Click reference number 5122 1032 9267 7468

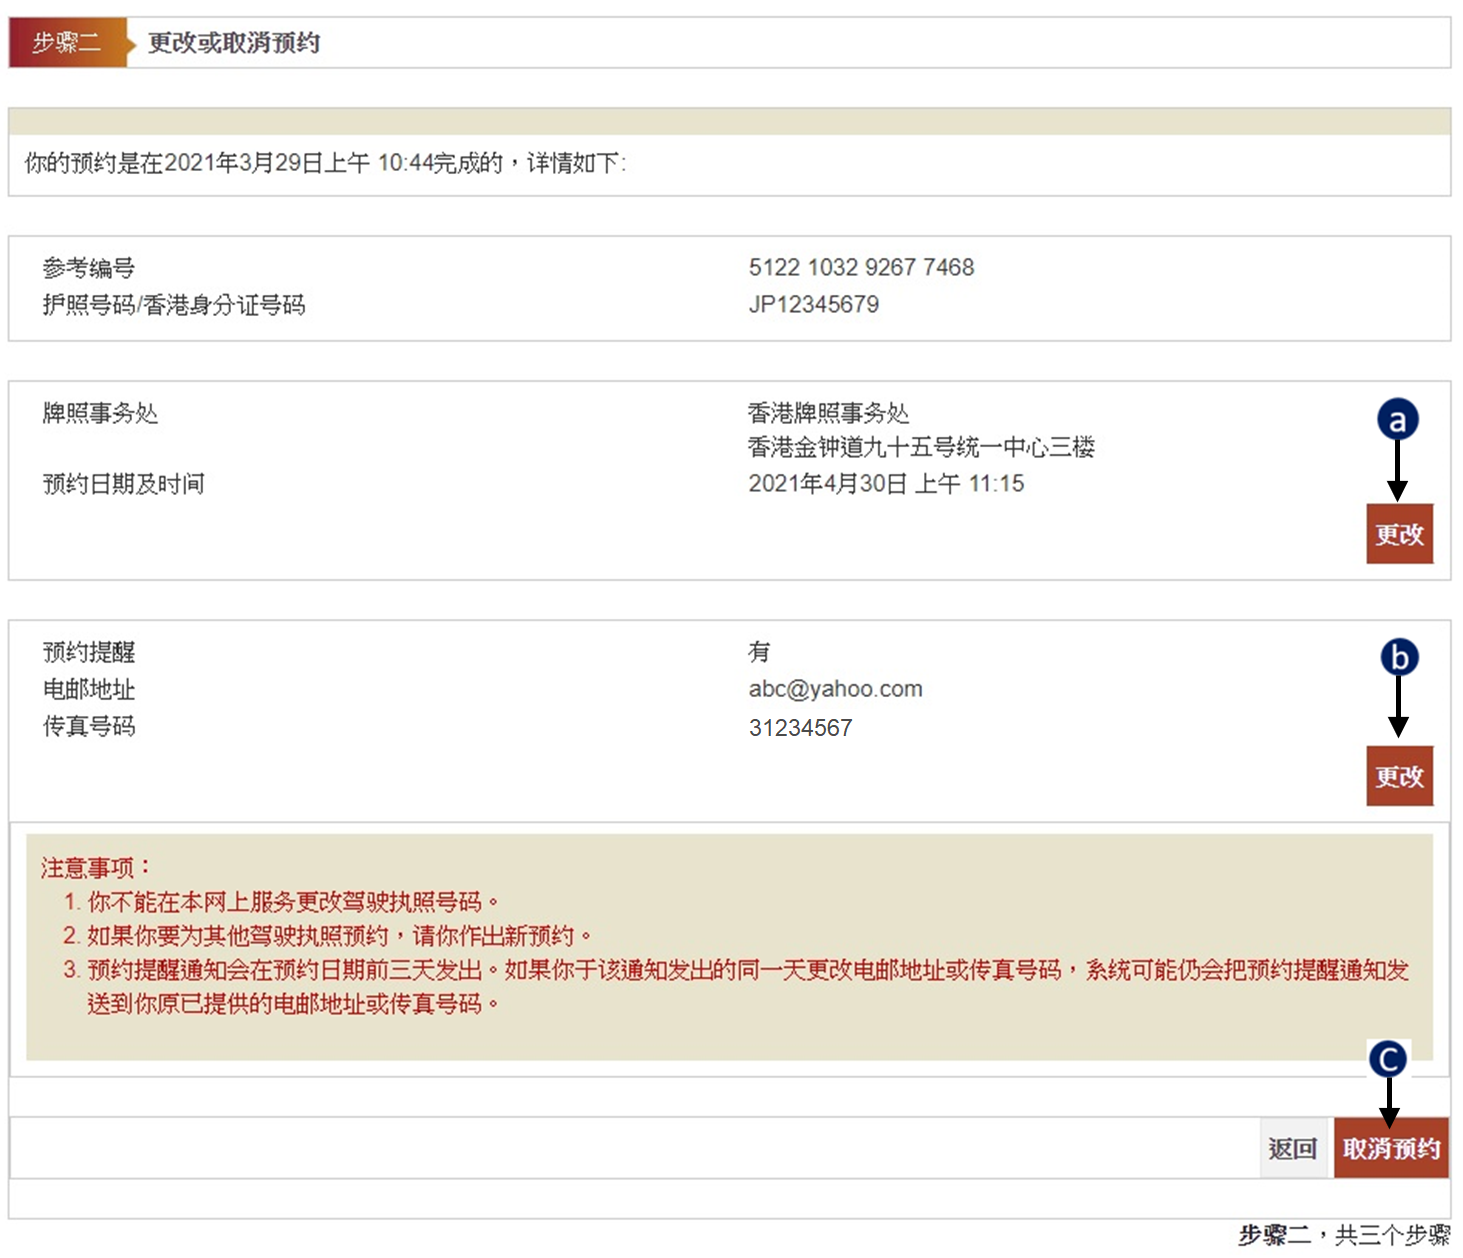(x=861, y=267)
